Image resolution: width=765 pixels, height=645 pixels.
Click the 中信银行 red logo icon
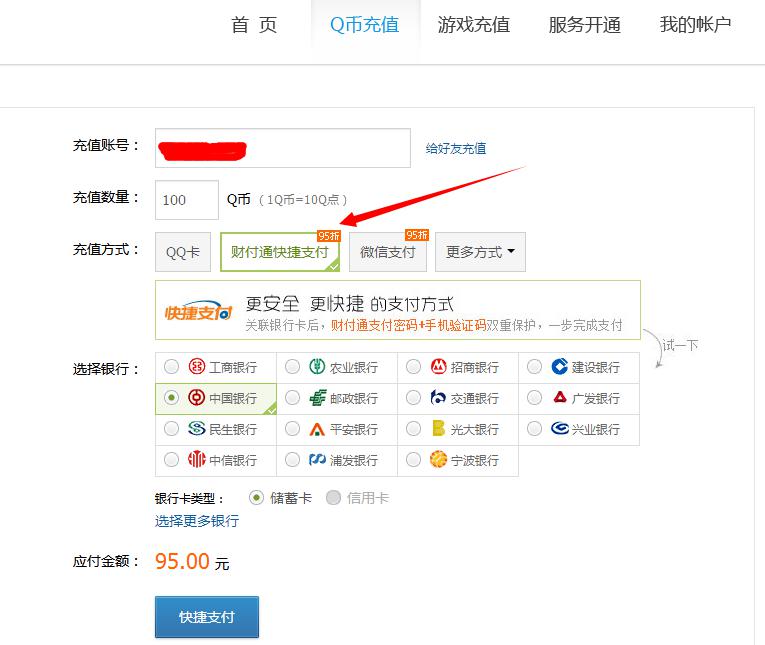pos(197,459)
